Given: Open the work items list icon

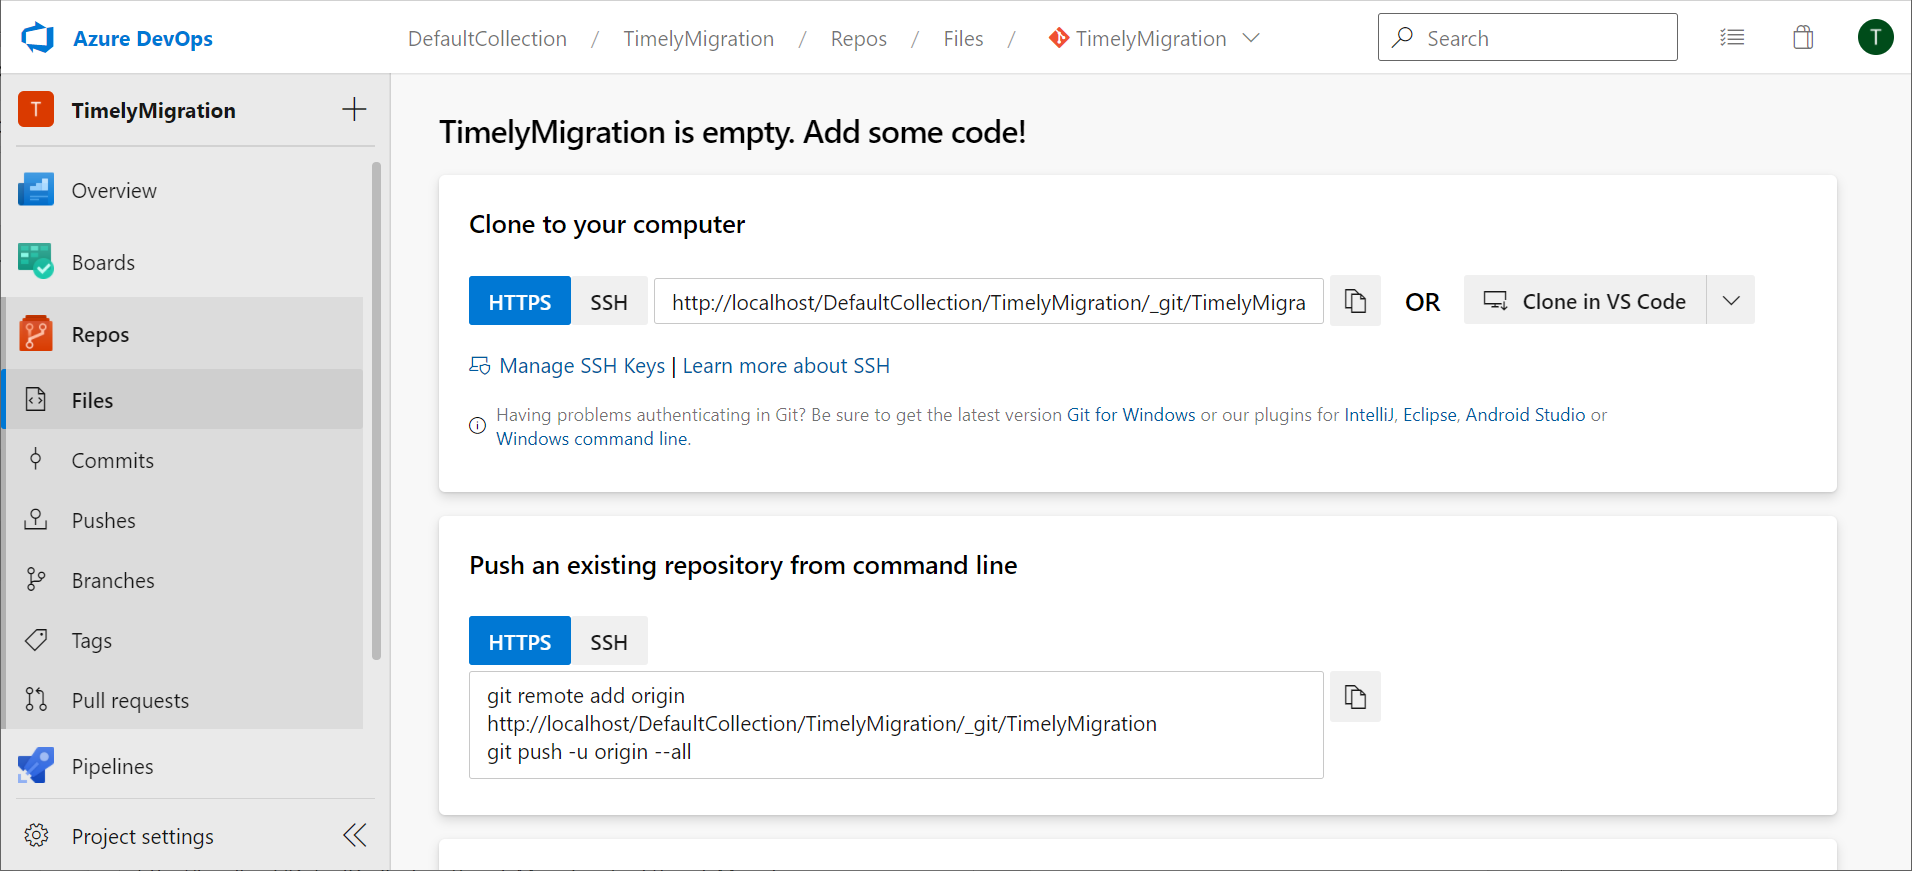Looking at the screenshot, I should click(x=1732, y=37).
